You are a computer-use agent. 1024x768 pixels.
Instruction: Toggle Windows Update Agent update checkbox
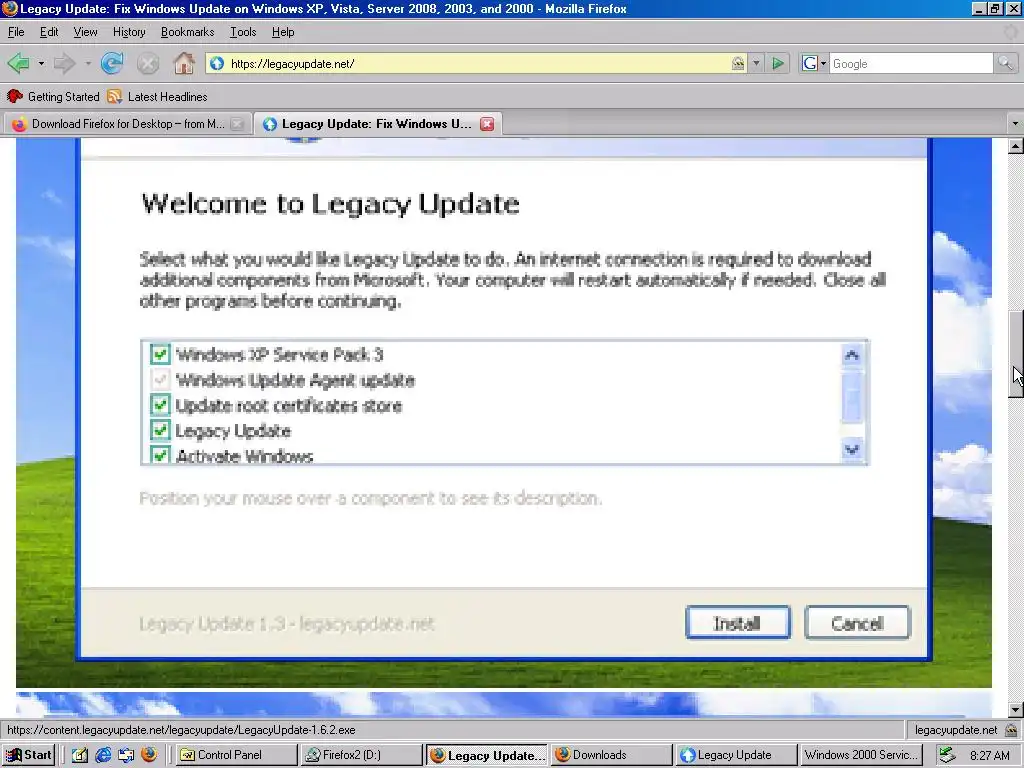160,379
